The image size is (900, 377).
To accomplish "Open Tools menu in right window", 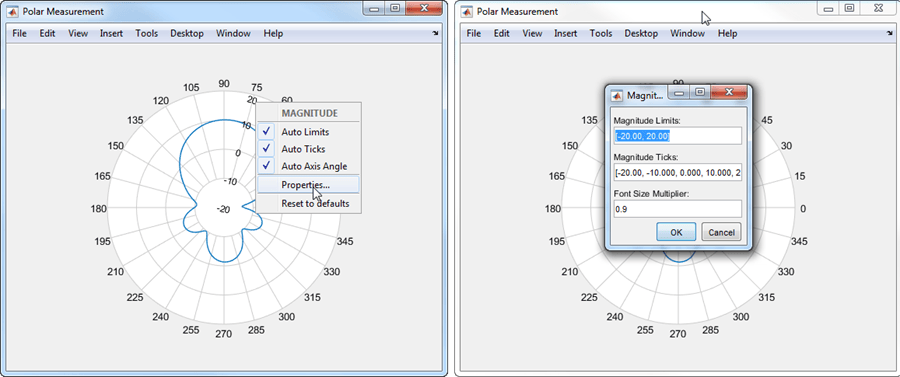I will coord(601,33).
